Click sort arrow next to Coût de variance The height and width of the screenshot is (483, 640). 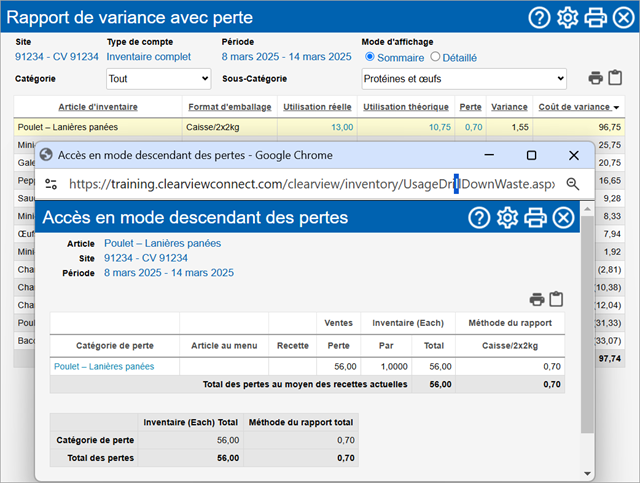click(616, 107)
